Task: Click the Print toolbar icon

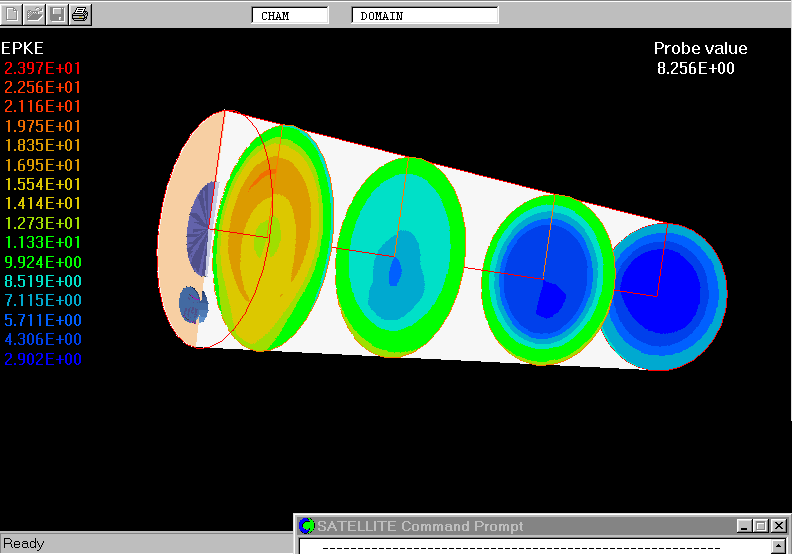Action: (80, 14)
